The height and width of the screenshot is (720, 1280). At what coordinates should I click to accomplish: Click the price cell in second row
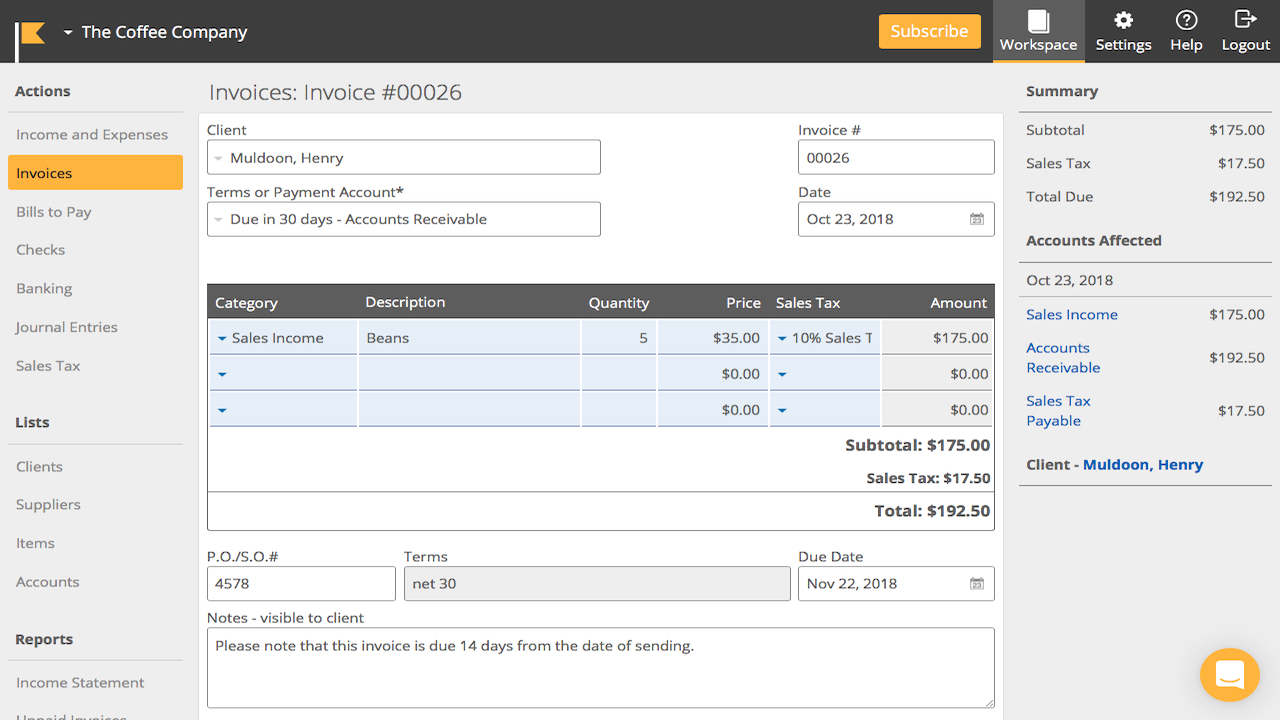713,374
